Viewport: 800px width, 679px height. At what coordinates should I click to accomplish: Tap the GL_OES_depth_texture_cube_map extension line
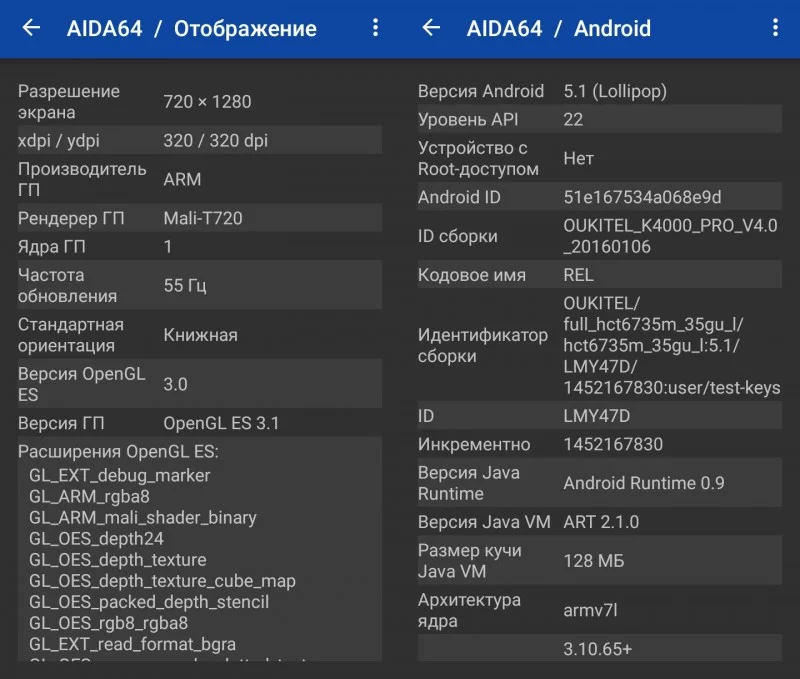tap(162, 580)
